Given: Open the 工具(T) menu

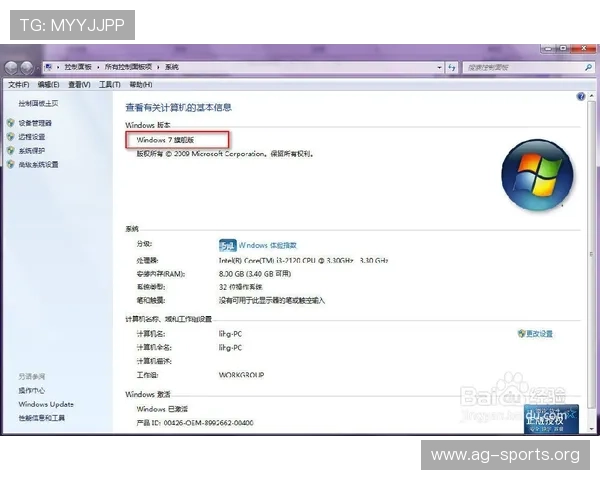Looking at the screenshot, I should tap(110, 85).
